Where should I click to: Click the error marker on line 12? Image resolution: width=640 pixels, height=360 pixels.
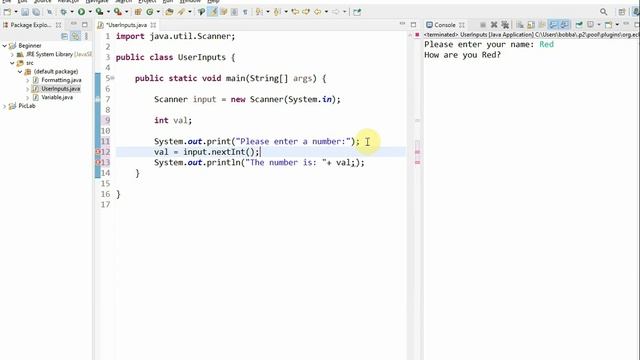98,152
